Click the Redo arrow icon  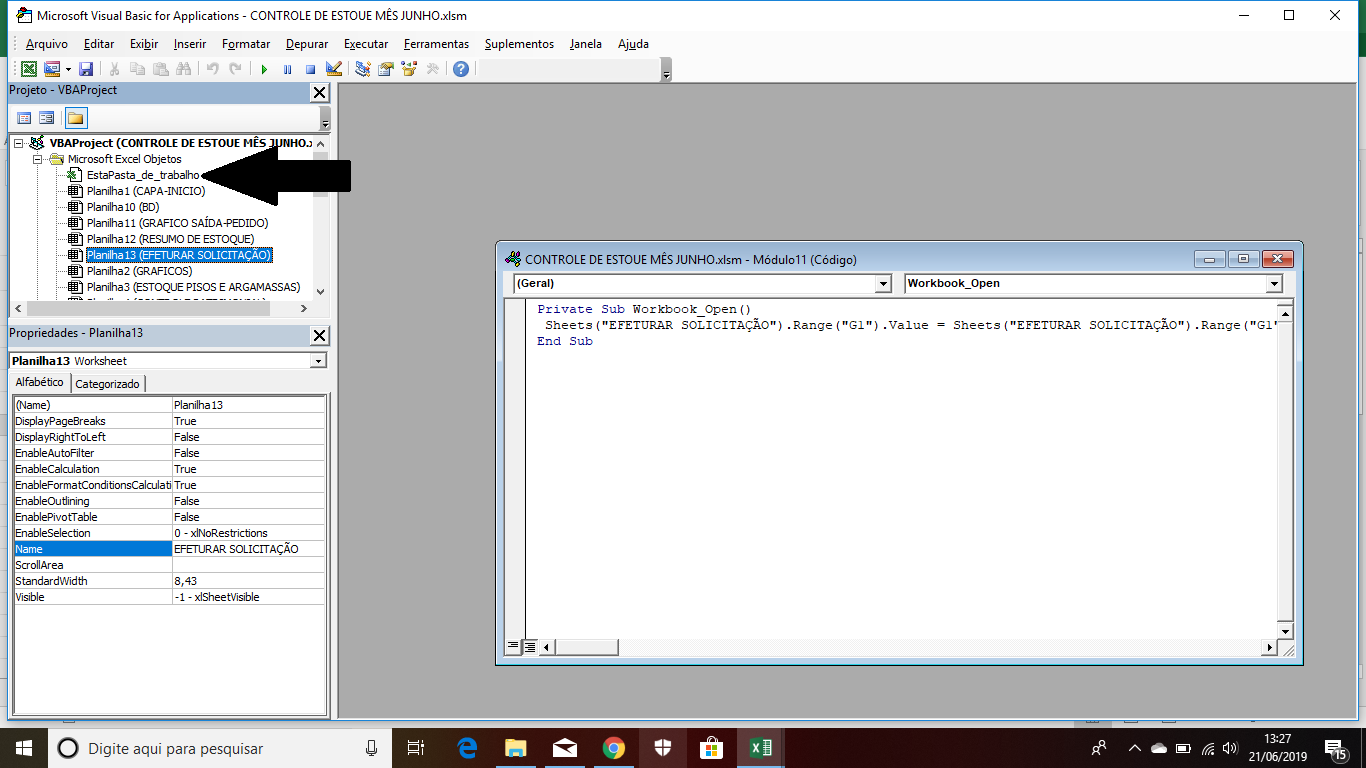[x=236, y=69]
